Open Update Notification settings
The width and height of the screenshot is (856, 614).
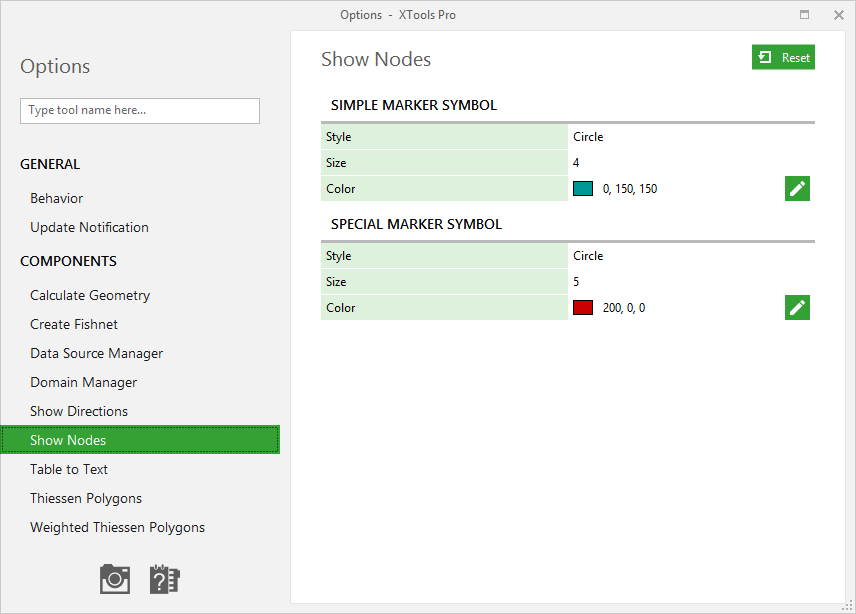point(90,227)
